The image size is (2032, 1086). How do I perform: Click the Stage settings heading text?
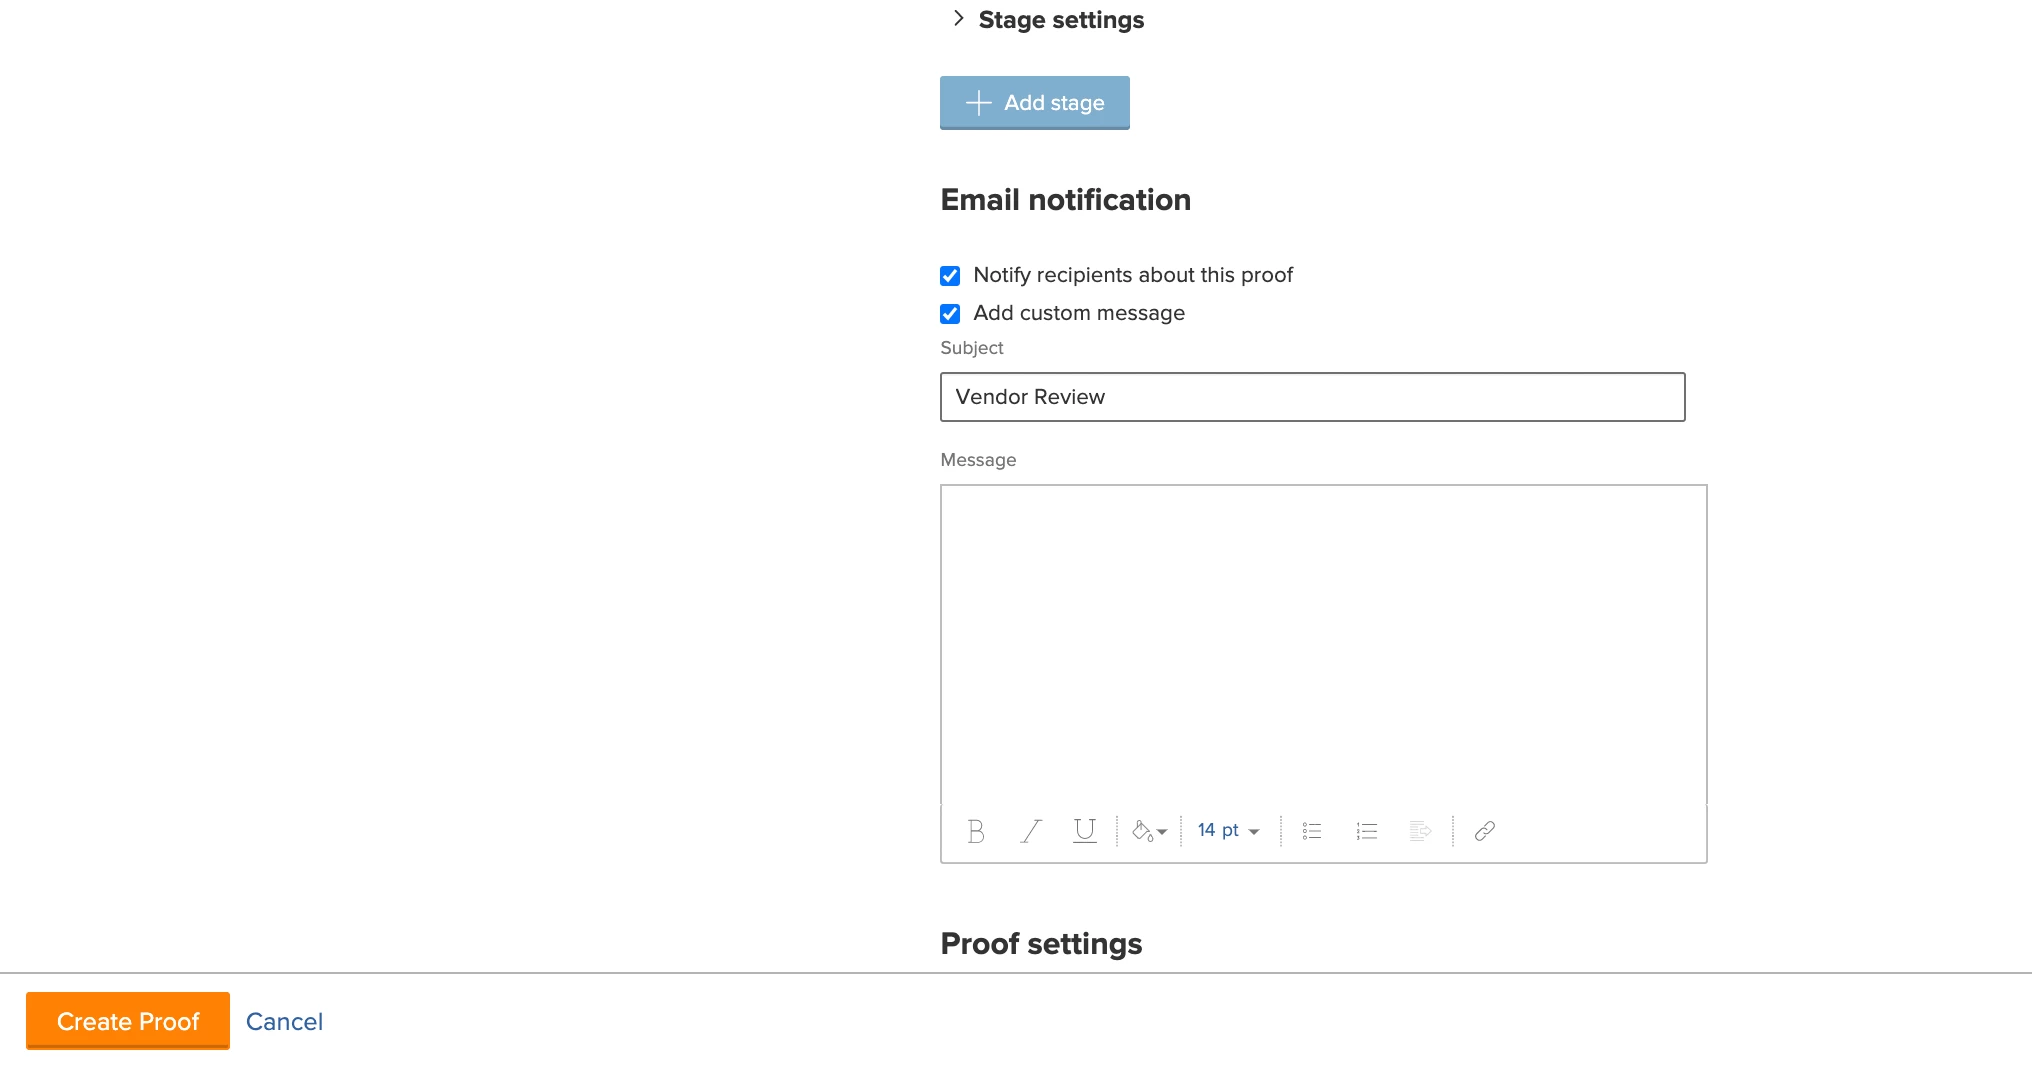point(1061,20)
